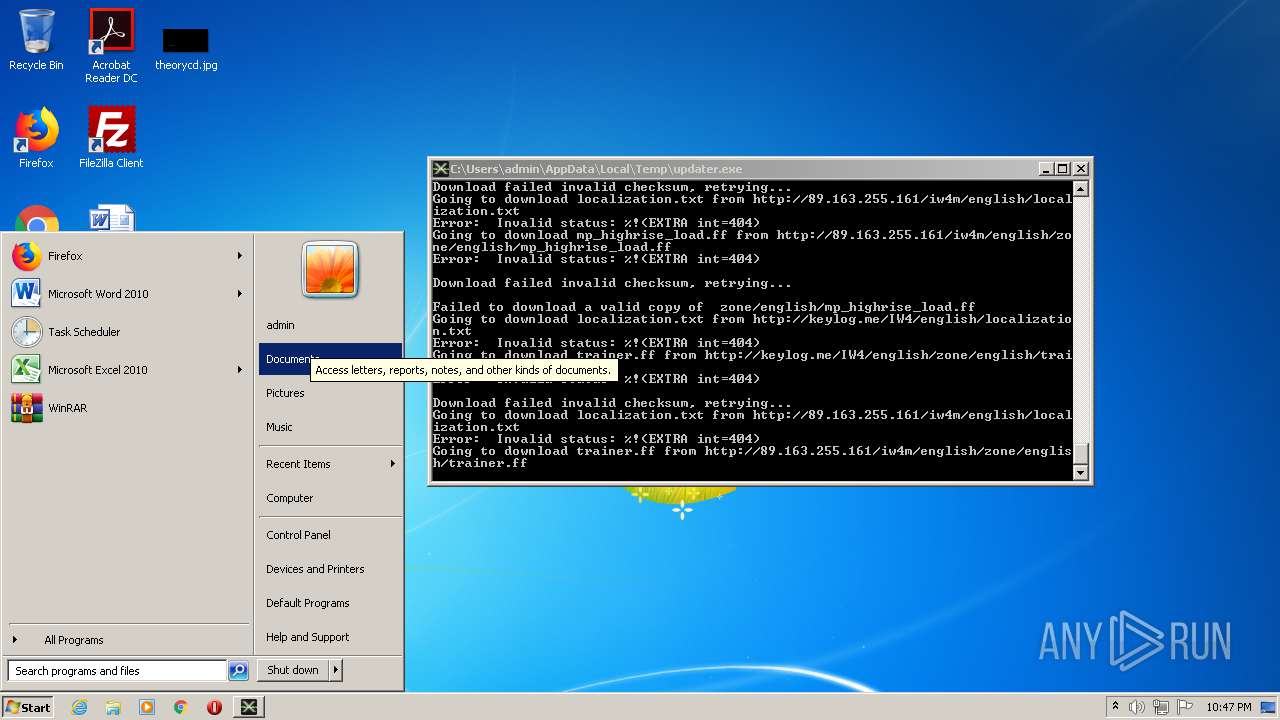
Task: Click the clock showing 10:47 PM
Action: click(1229, 707)
